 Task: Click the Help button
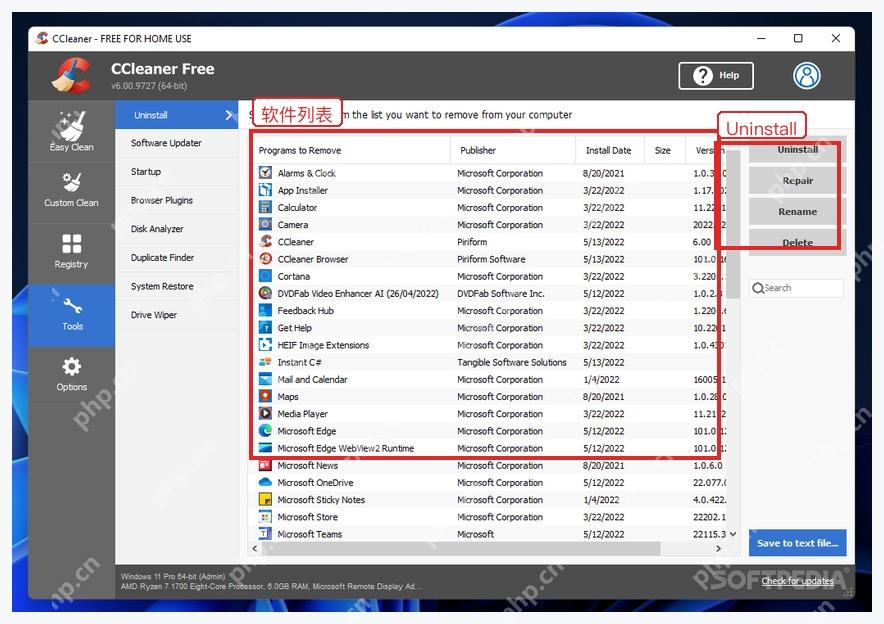pyautogui.click(x=716, y=76)
